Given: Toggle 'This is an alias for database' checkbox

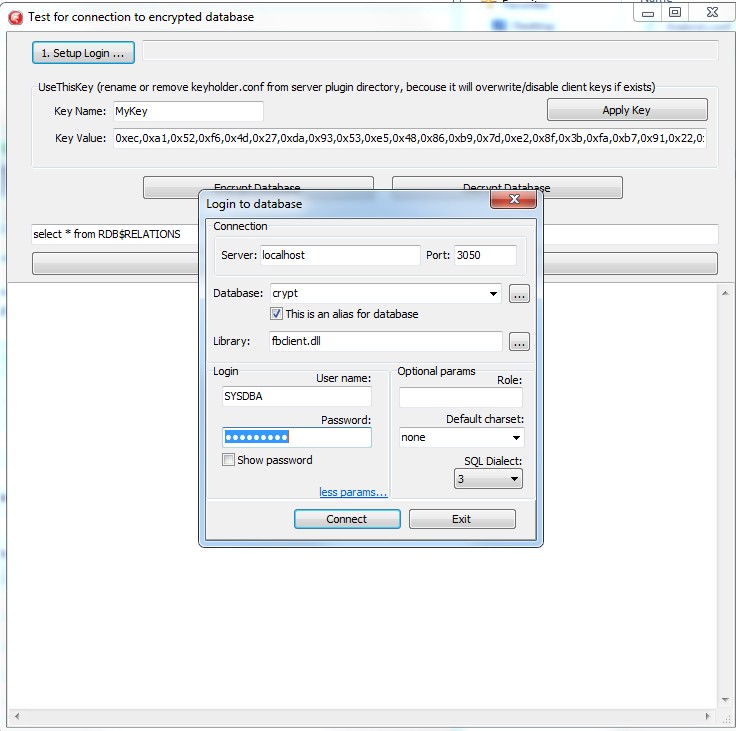Looking at the screenshot, I should pos(277,314).
